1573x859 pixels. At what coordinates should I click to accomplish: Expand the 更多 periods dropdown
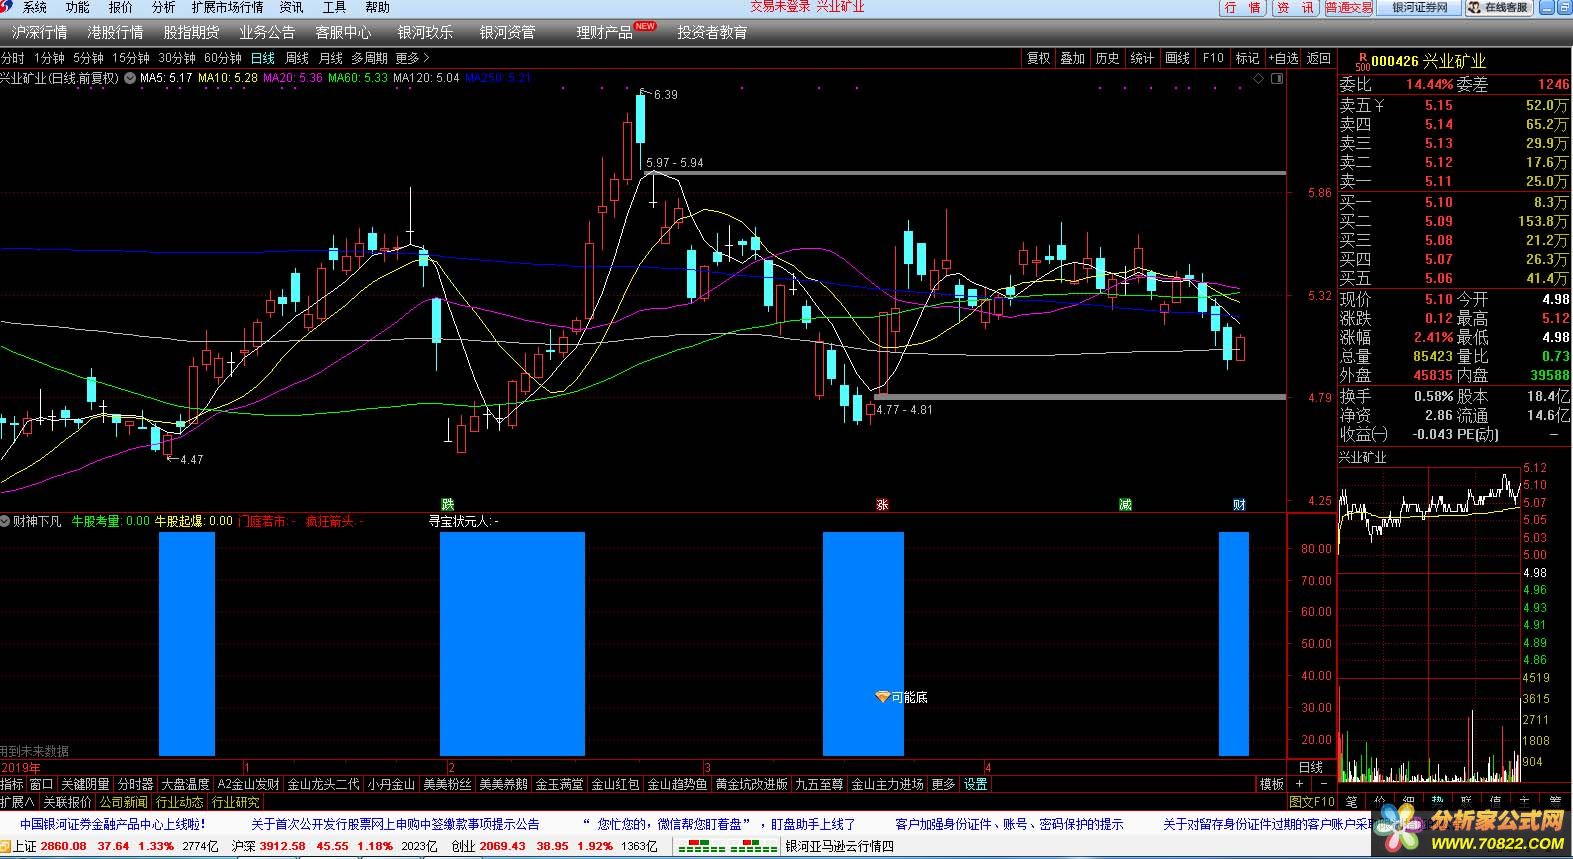point(412,58)
